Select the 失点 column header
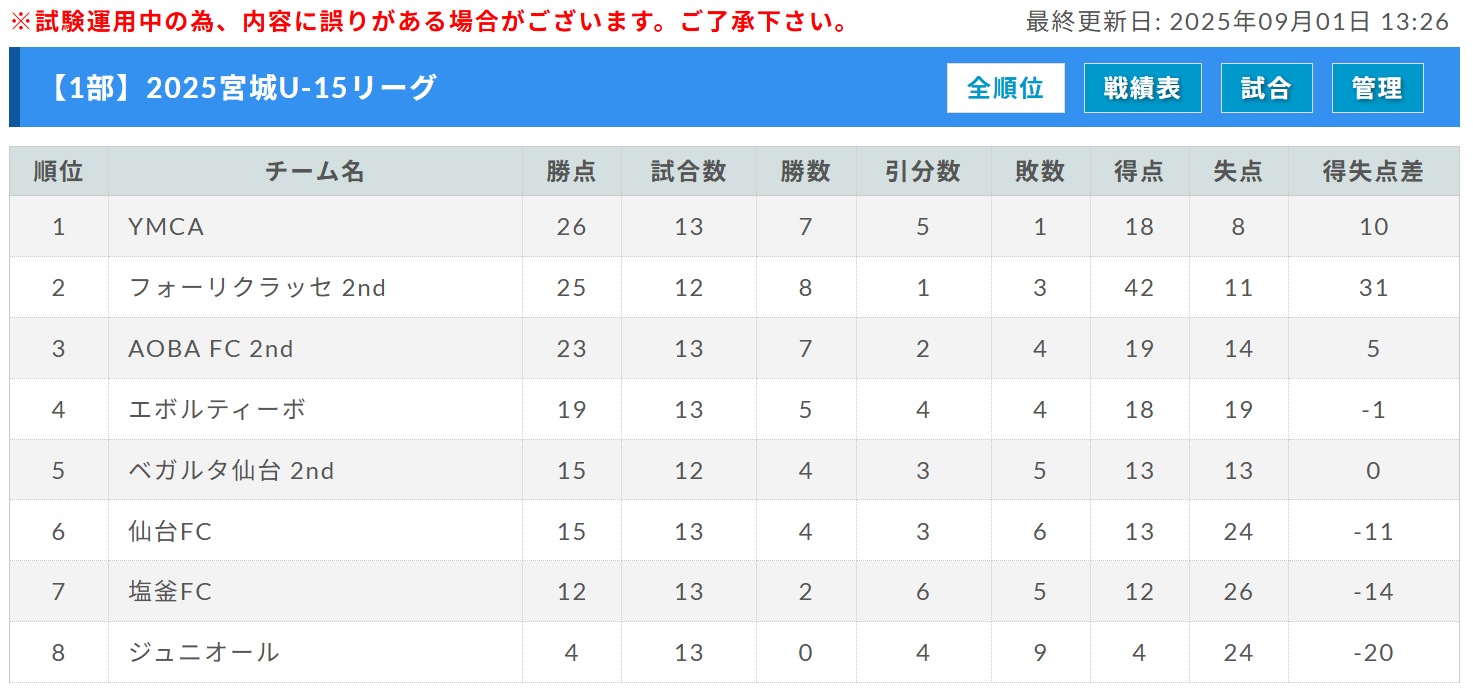The height and width of the screenshot is (694, 1473). click(1239, 171)
